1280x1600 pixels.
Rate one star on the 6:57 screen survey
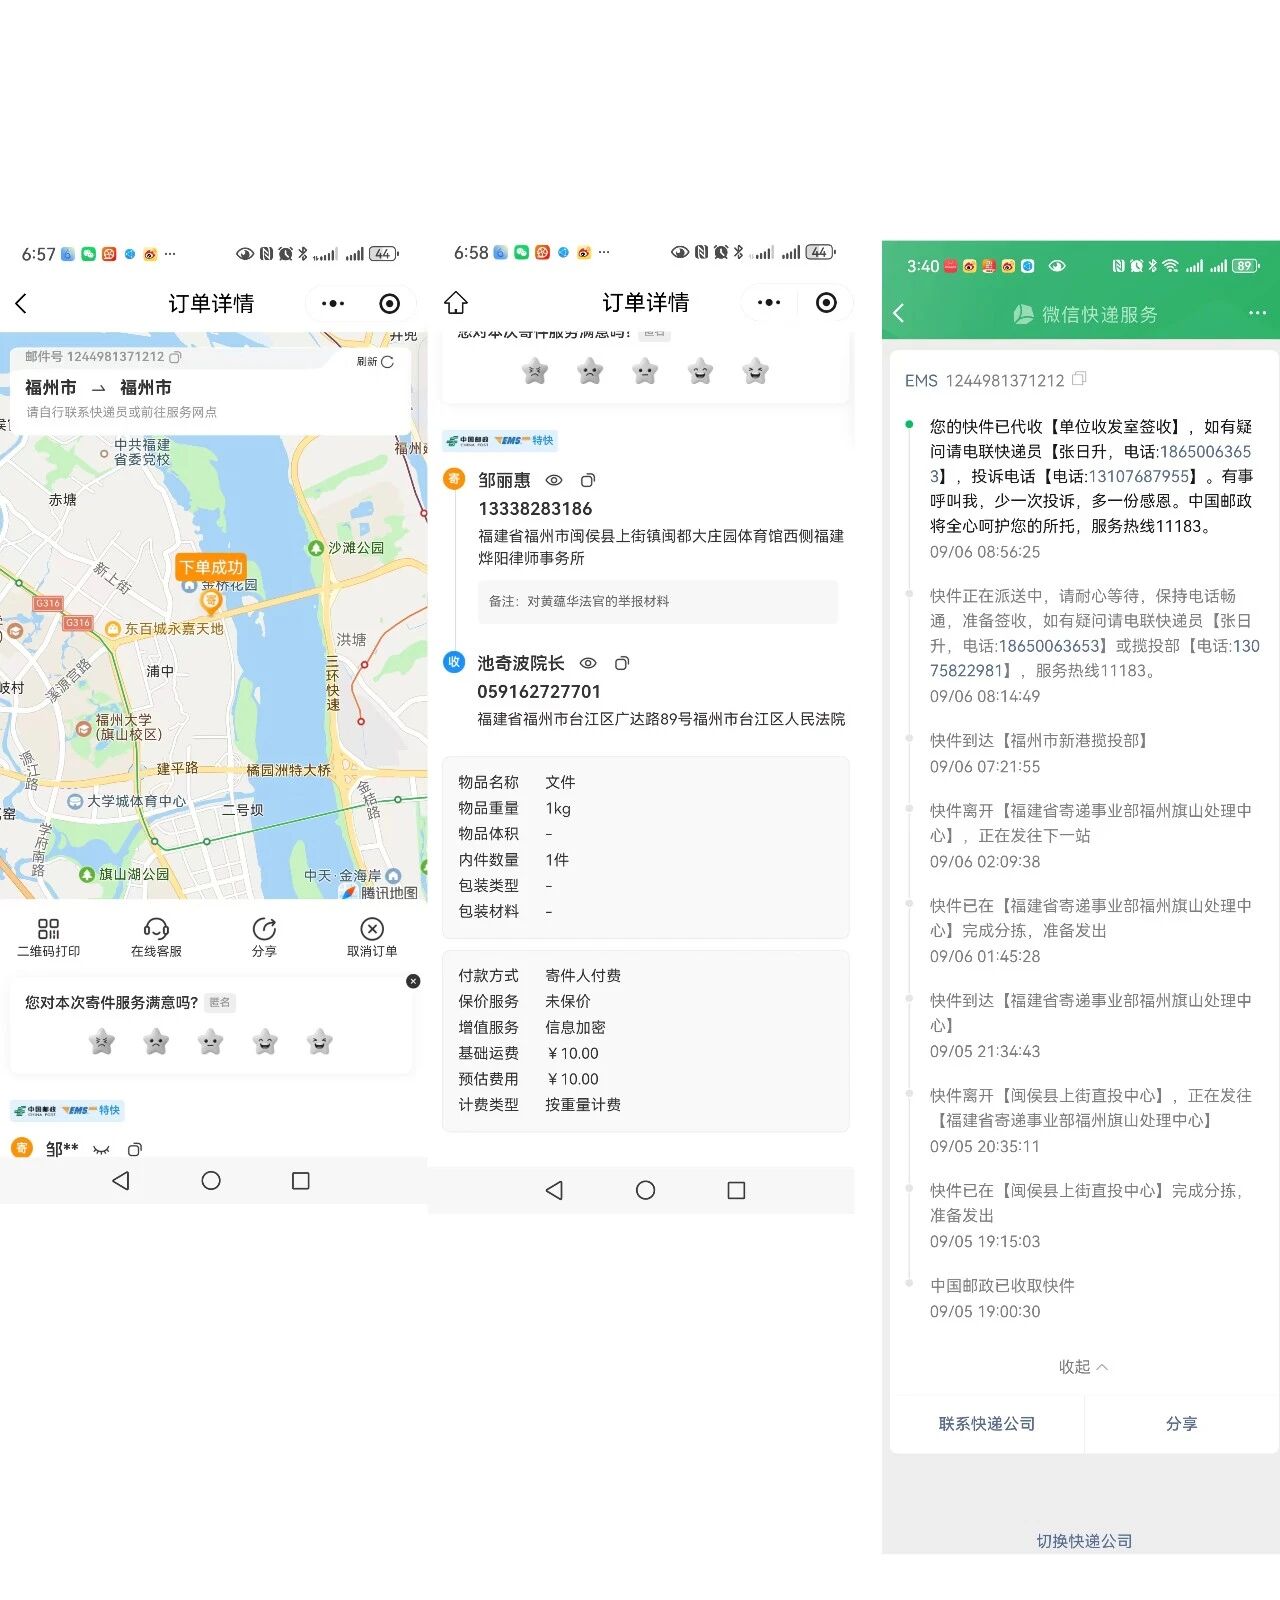(x=102, y=1042)
